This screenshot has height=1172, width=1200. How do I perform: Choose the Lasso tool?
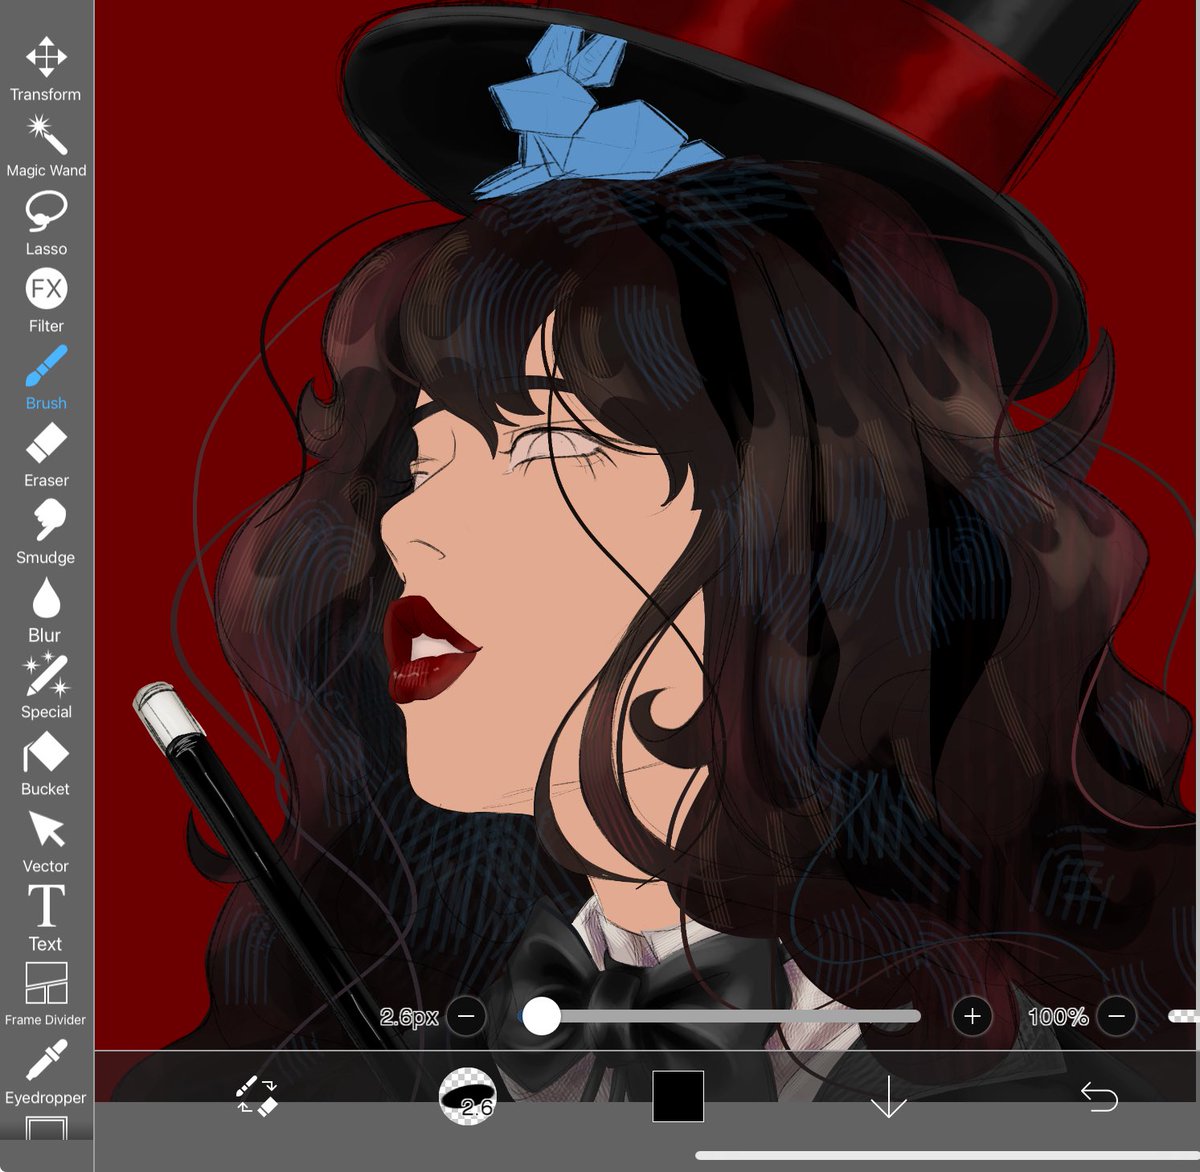tap(46, 224)
